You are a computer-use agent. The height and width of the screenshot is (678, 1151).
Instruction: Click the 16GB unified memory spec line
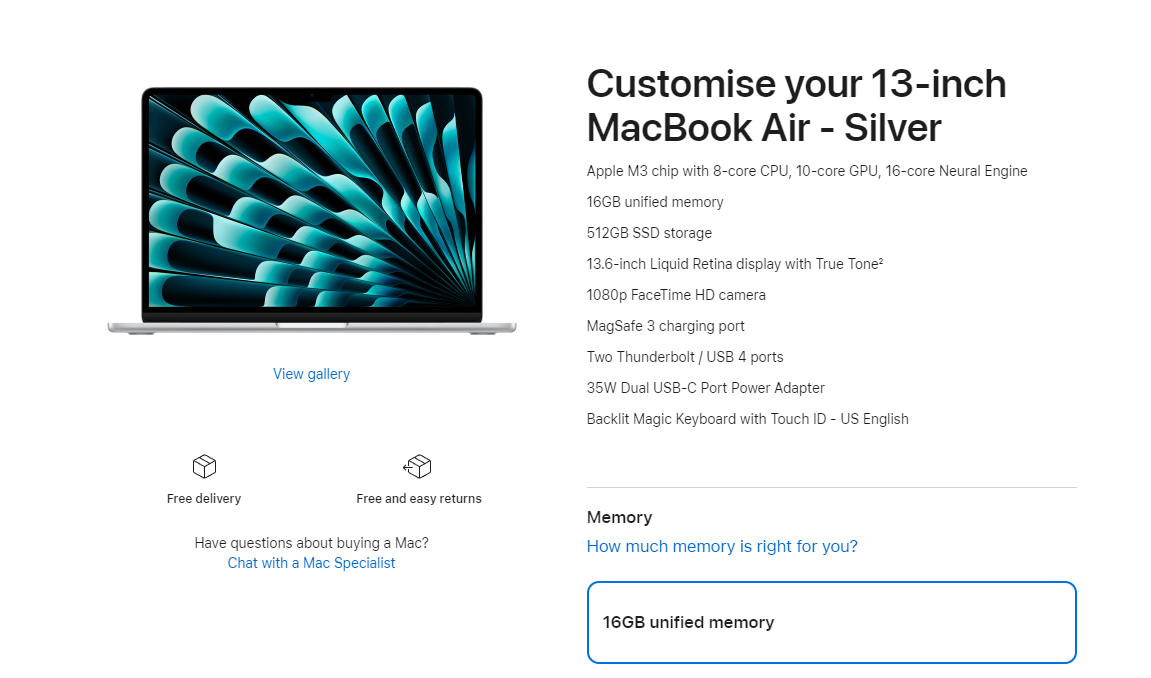coord(655,203)
